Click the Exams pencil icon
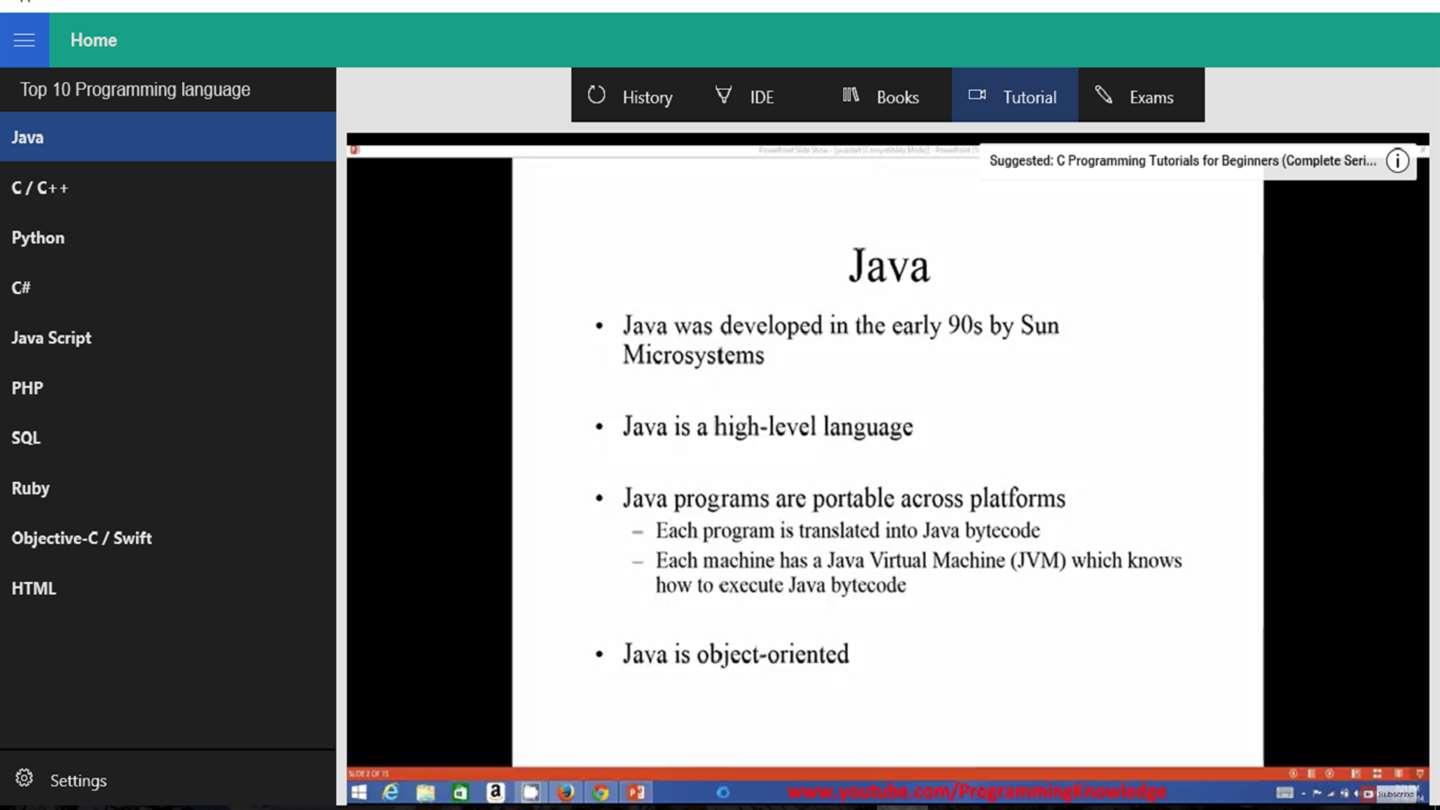The height and width of the screenshot is (810, 1440). 1103,95
